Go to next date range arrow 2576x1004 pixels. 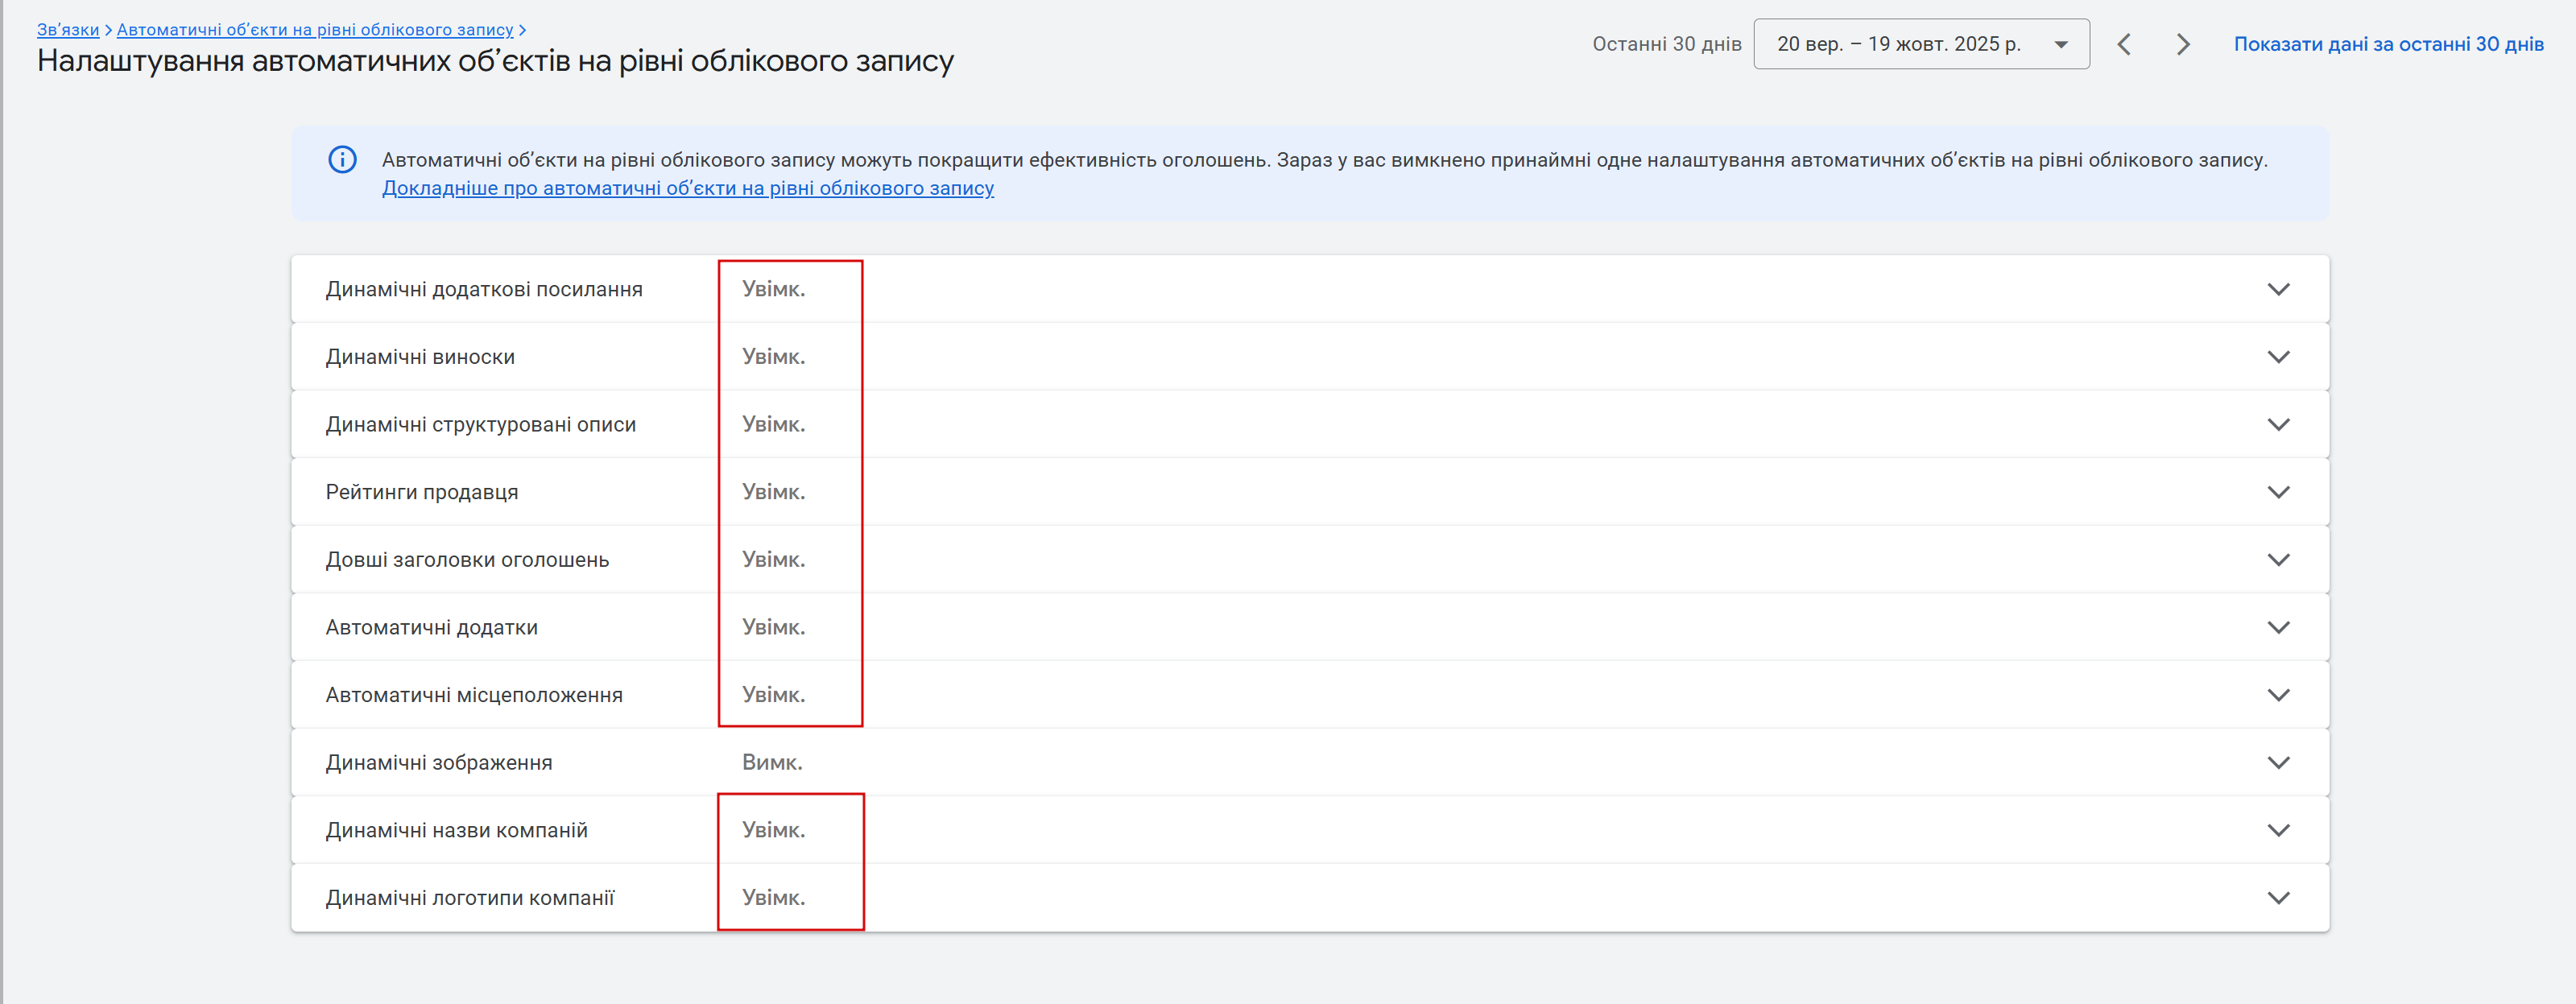tap(2183, 44)
